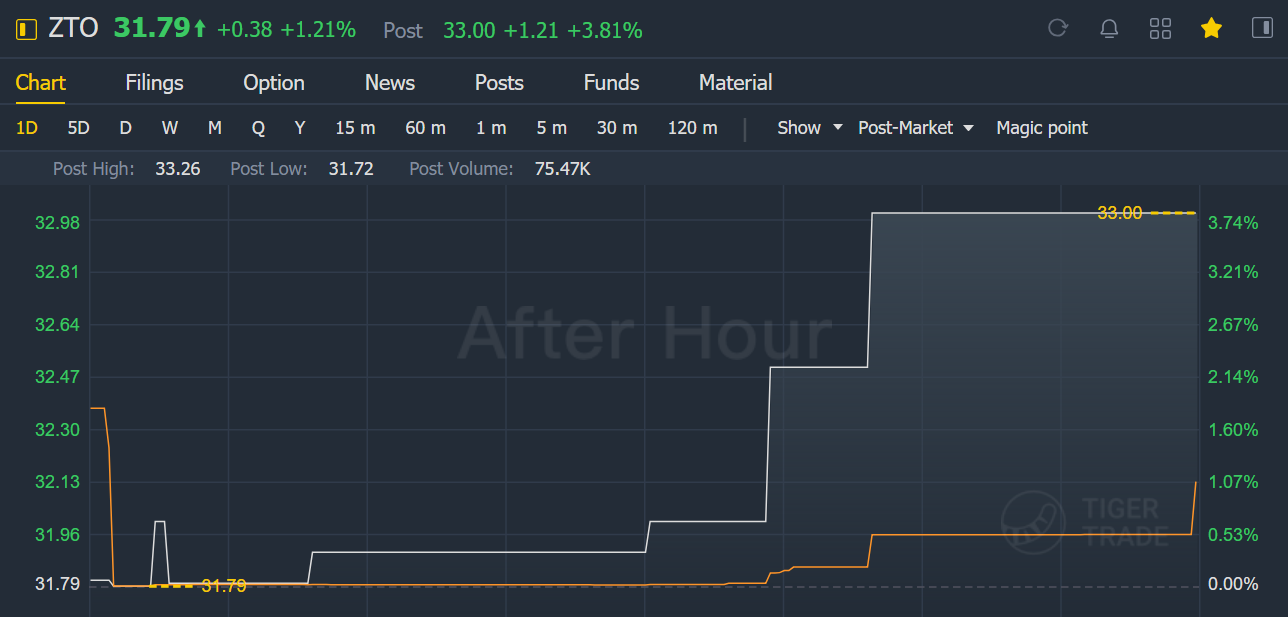Screen dimensions: 1288x617
Task: Click the +3.81% post change text
Action: [605, 31]
